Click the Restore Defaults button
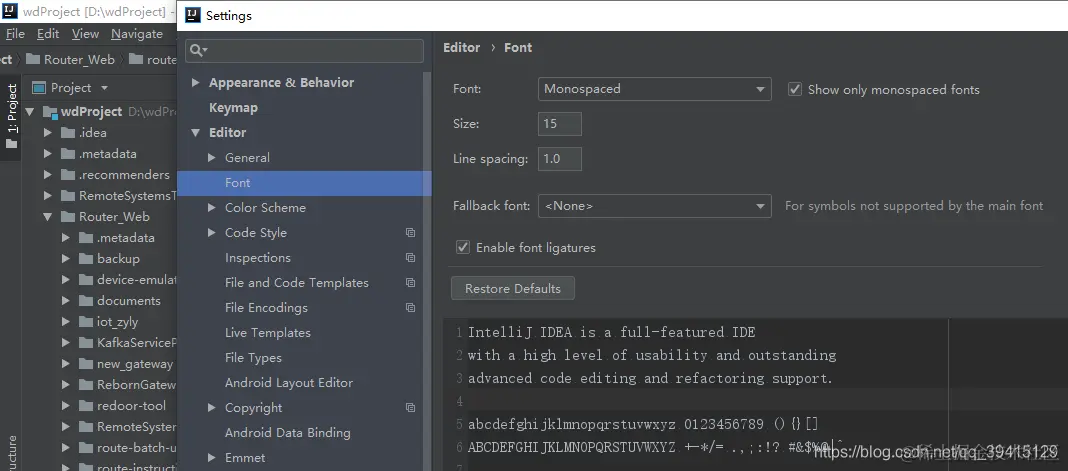 point(513,289)
